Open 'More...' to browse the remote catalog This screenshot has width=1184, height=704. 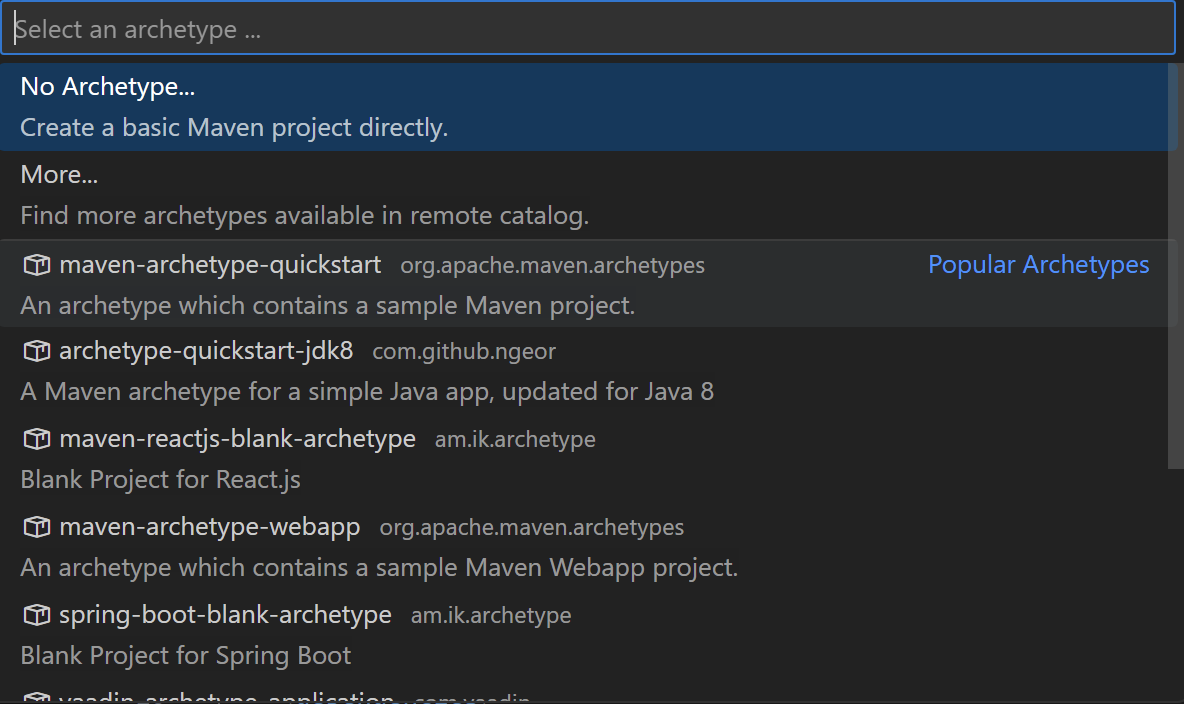pyautogui.click(x=587, y=195)
